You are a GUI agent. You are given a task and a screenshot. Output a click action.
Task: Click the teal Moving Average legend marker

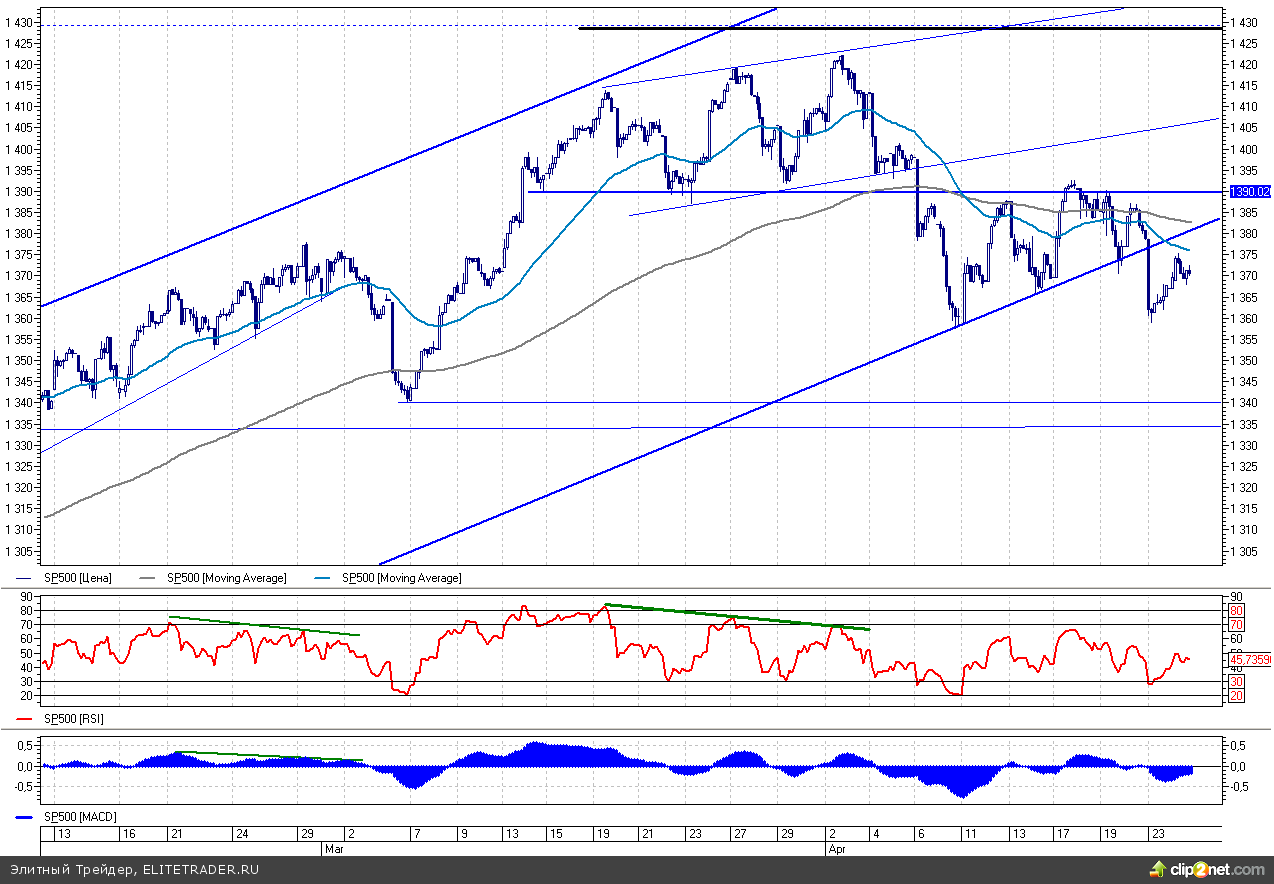323,578
